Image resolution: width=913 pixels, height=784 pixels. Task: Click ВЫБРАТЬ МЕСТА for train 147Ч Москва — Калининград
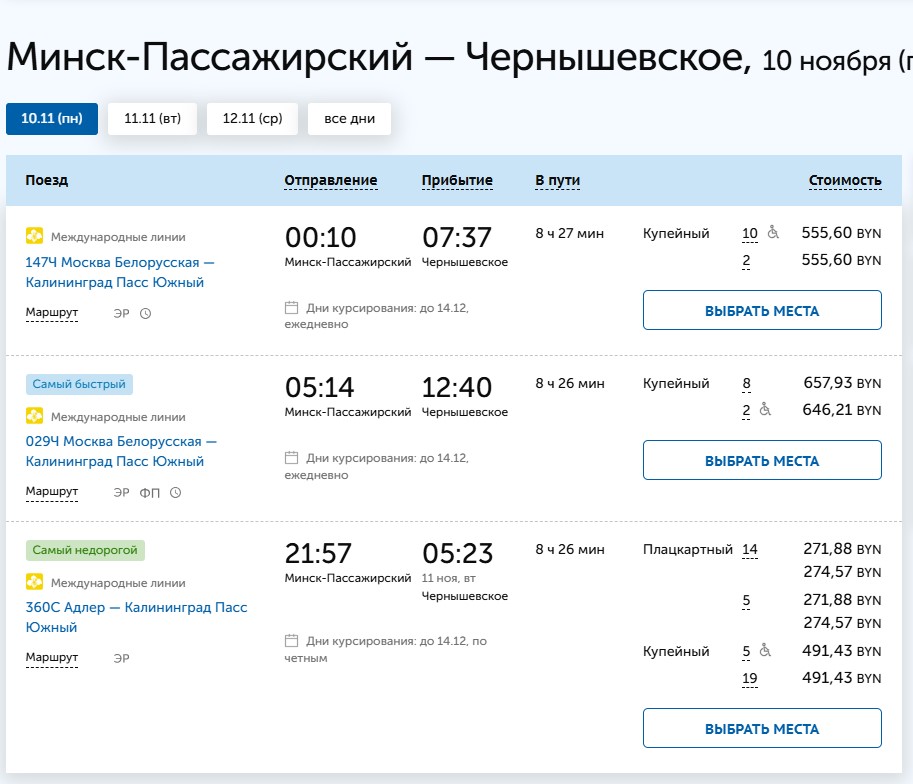click(761, 310)
